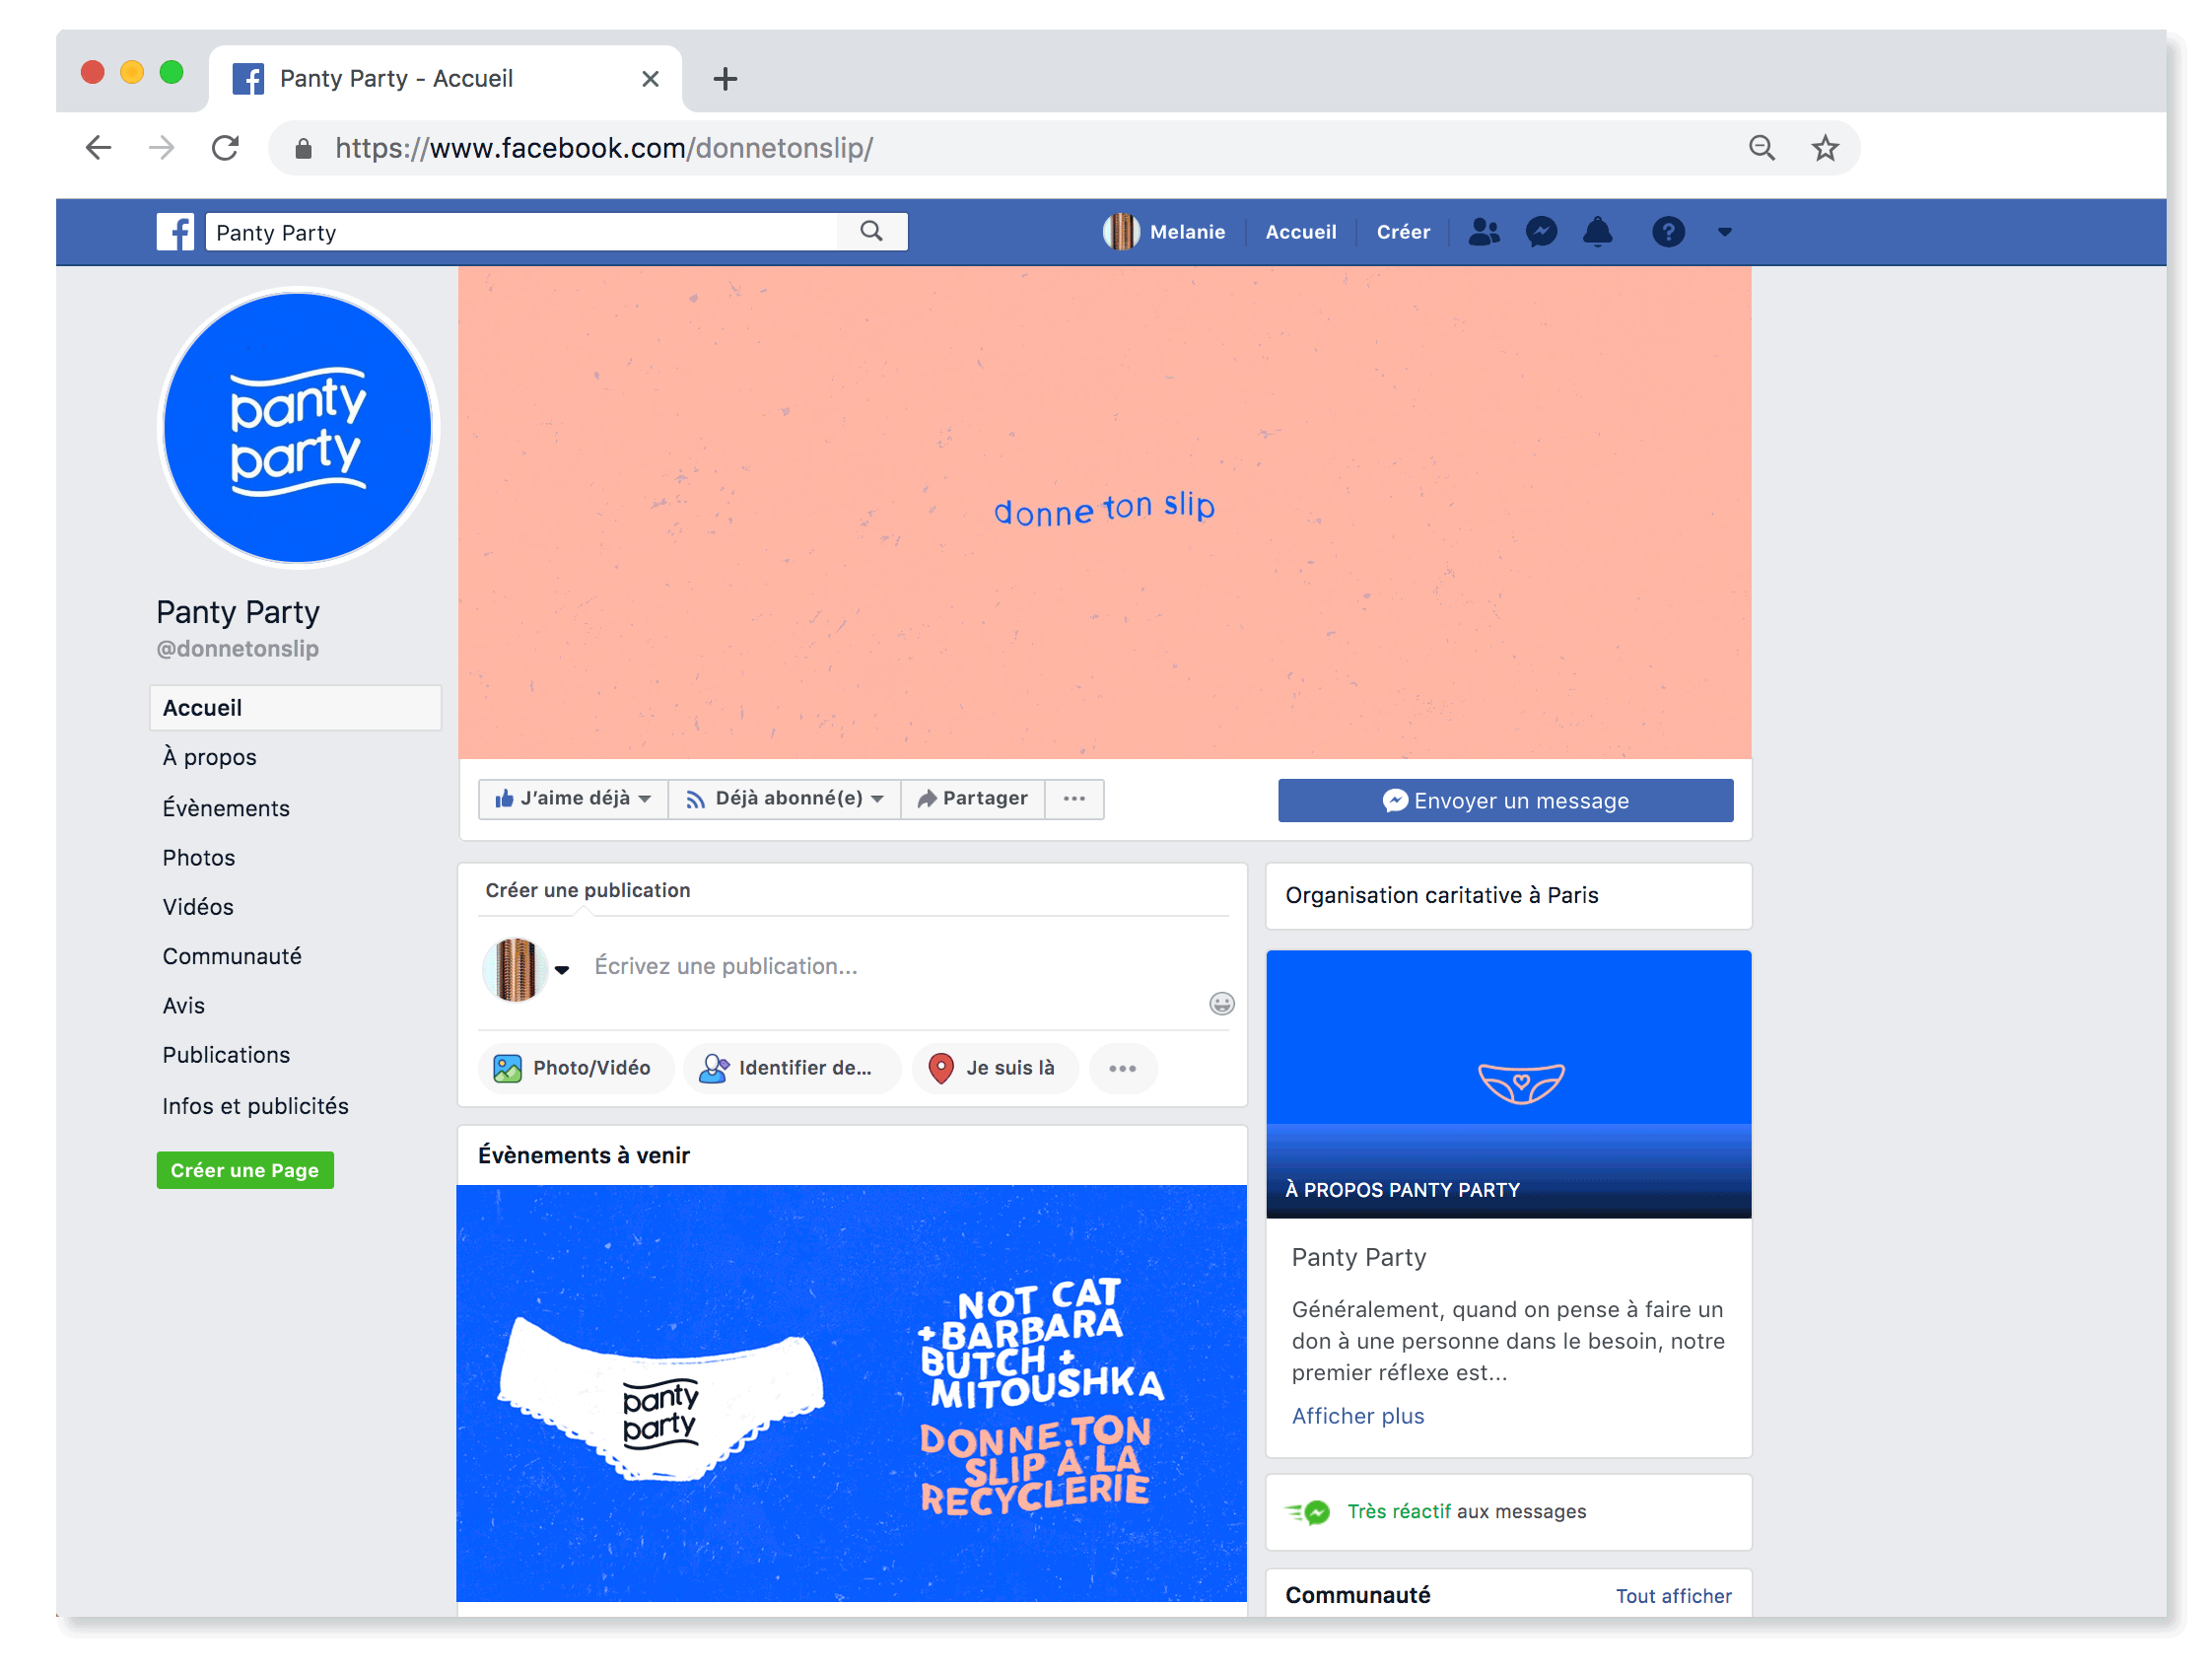
Task: Click the Melanie profile name link
Action: click(x=1187, y=232)
